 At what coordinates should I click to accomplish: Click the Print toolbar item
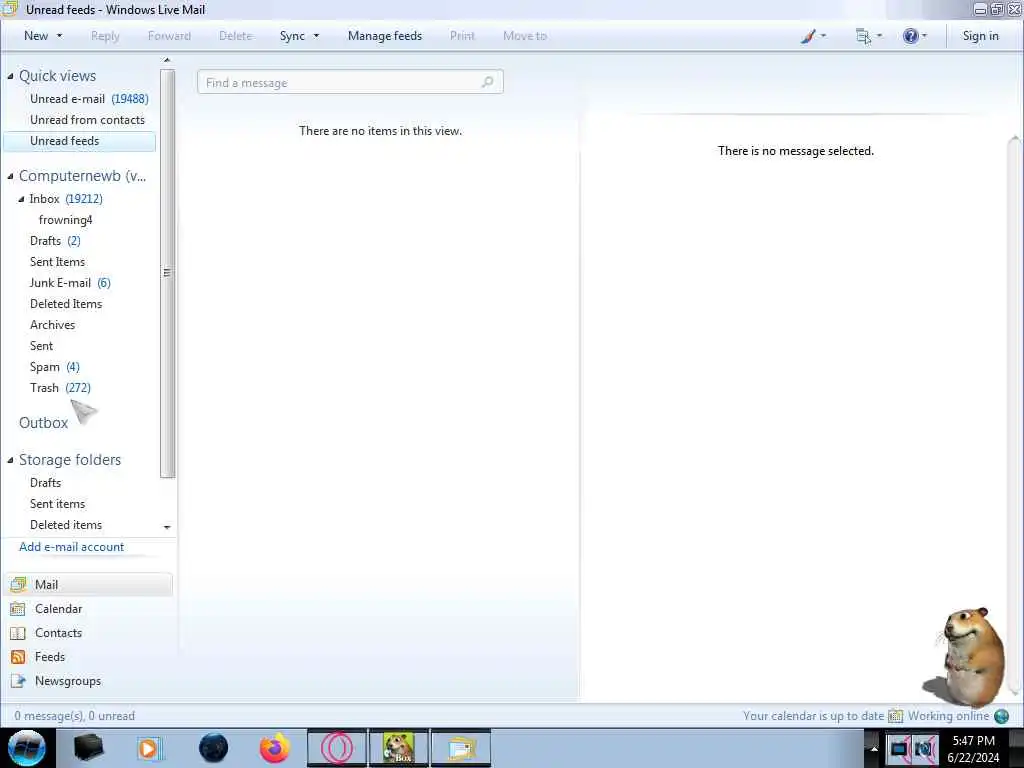click(x=462, y=36)
